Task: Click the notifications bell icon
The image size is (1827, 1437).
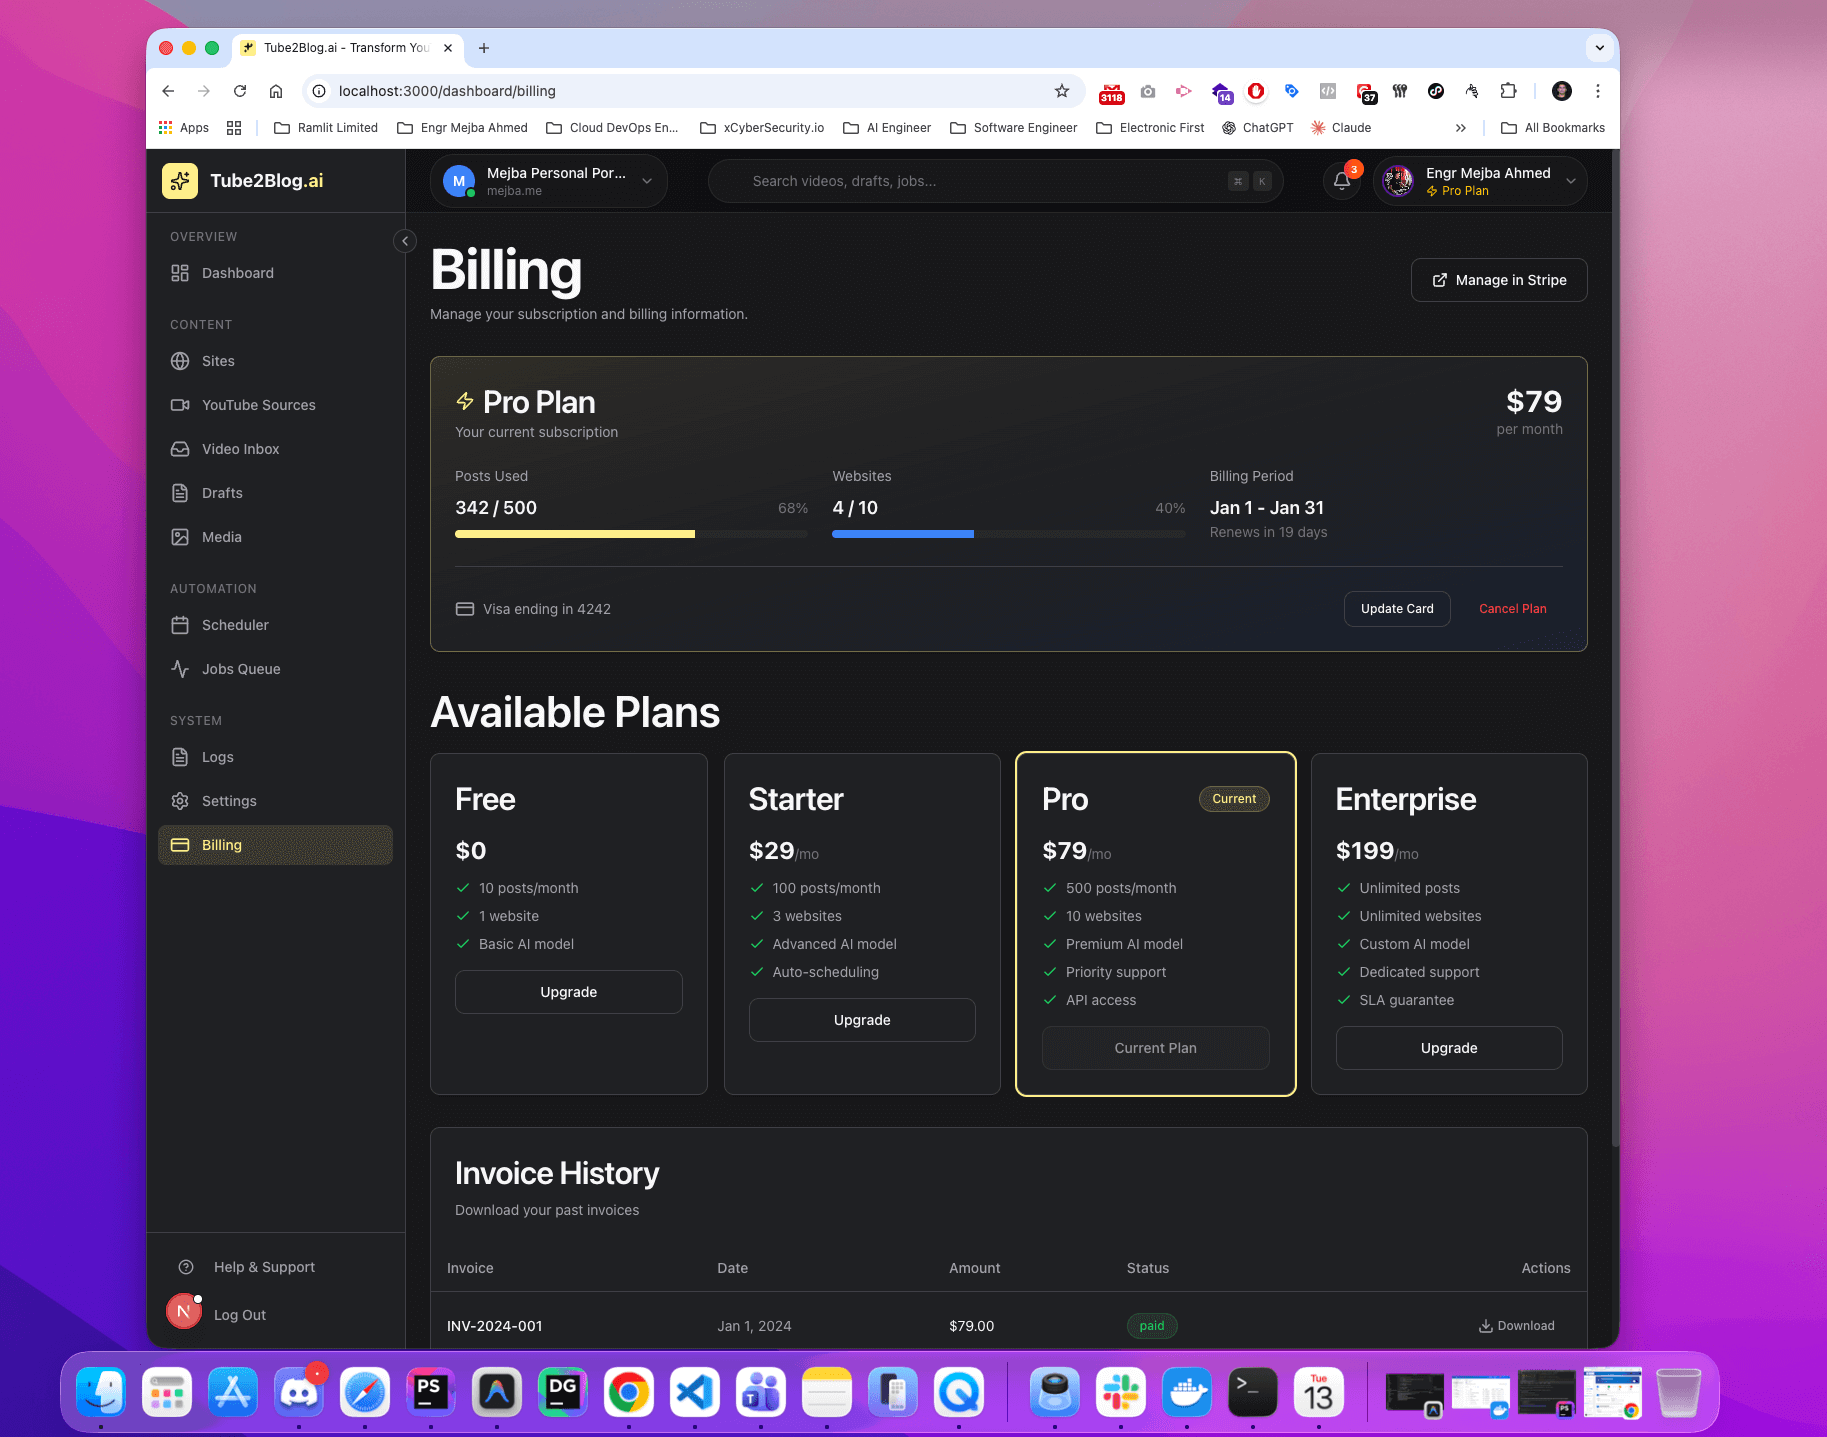Action: point(1341,181)
